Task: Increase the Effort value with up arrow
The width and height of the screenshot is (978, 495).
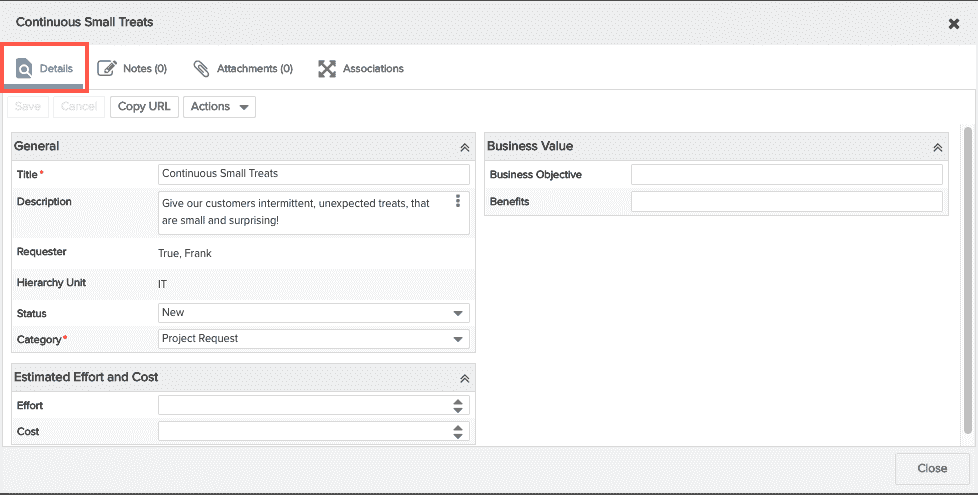Action: click(458, 401)
